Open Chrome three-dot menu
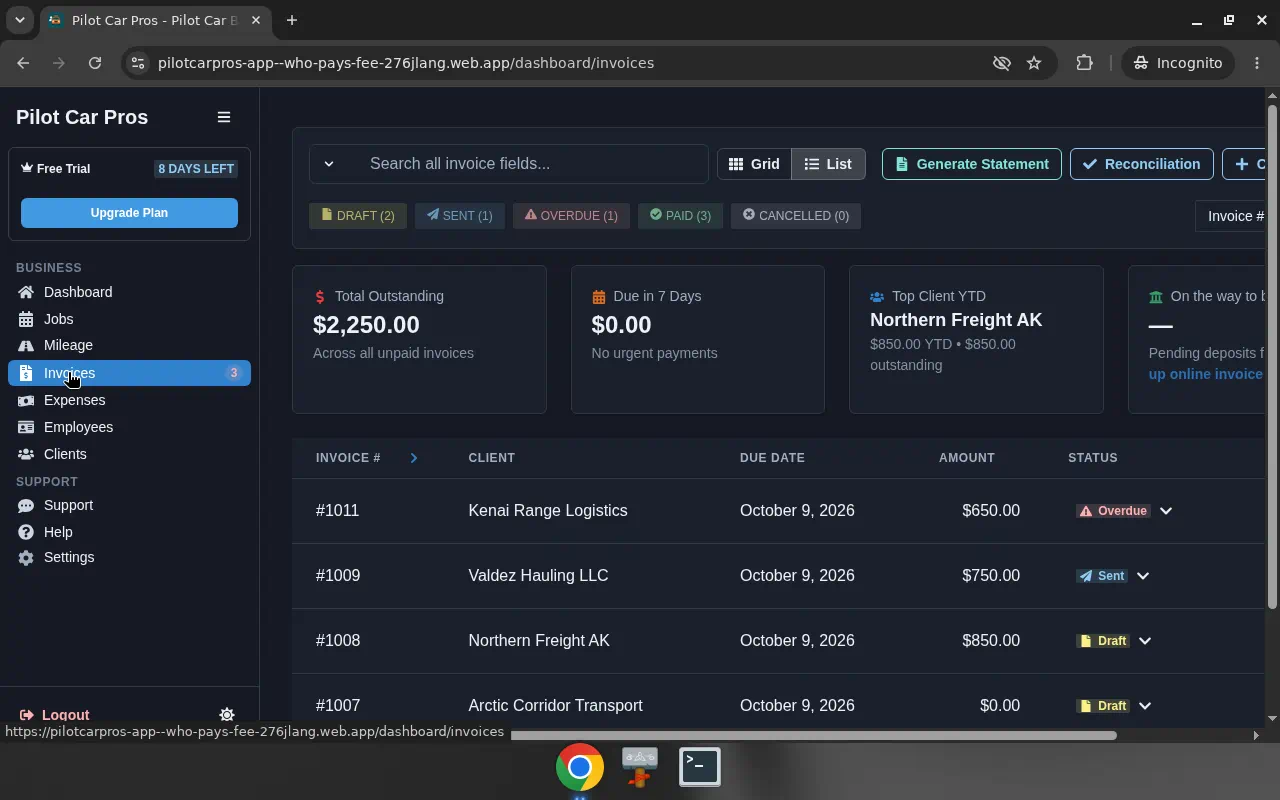1280x800 pixels. (x=1257, y=63)
